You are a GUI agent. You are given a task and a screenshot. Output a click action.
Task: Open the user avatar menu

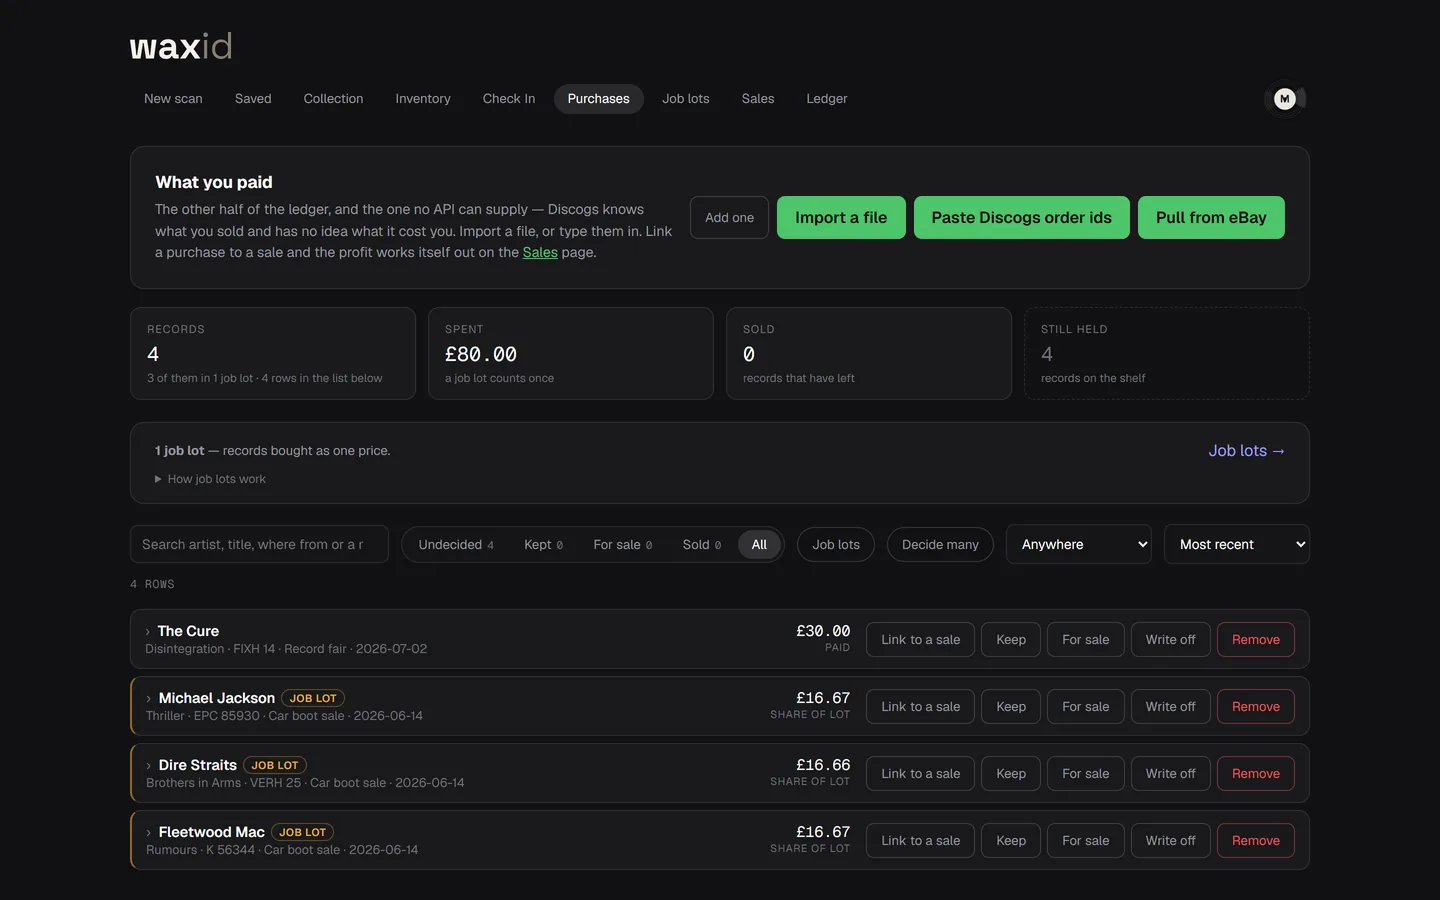[1285, 99]
